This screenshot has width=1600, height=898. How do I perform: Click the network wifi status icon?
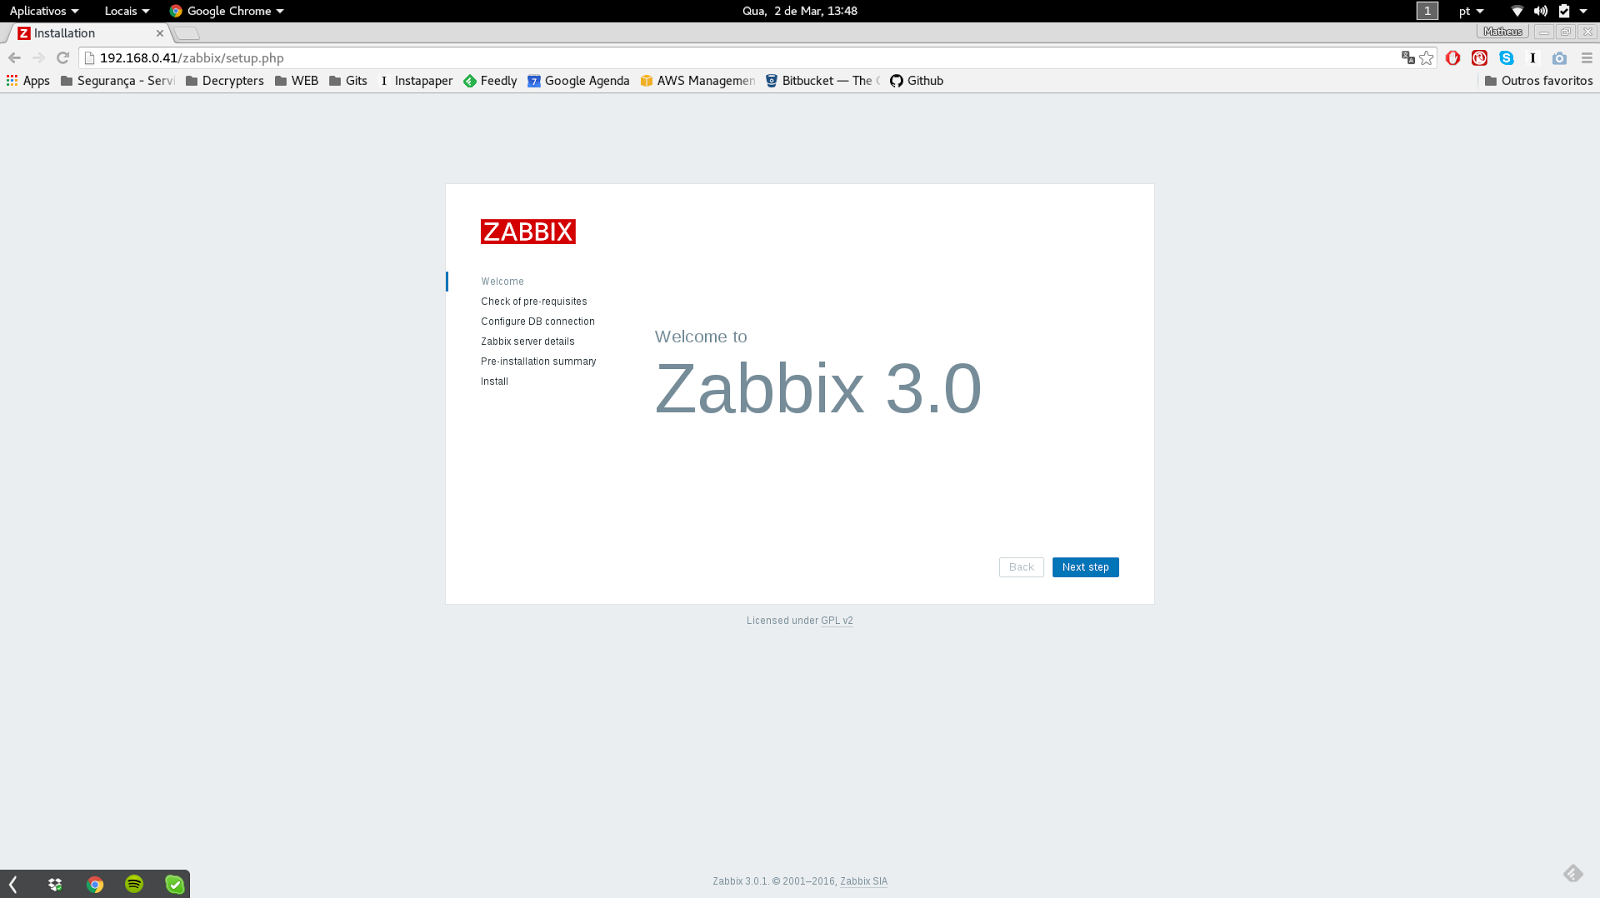[1517, 11]
